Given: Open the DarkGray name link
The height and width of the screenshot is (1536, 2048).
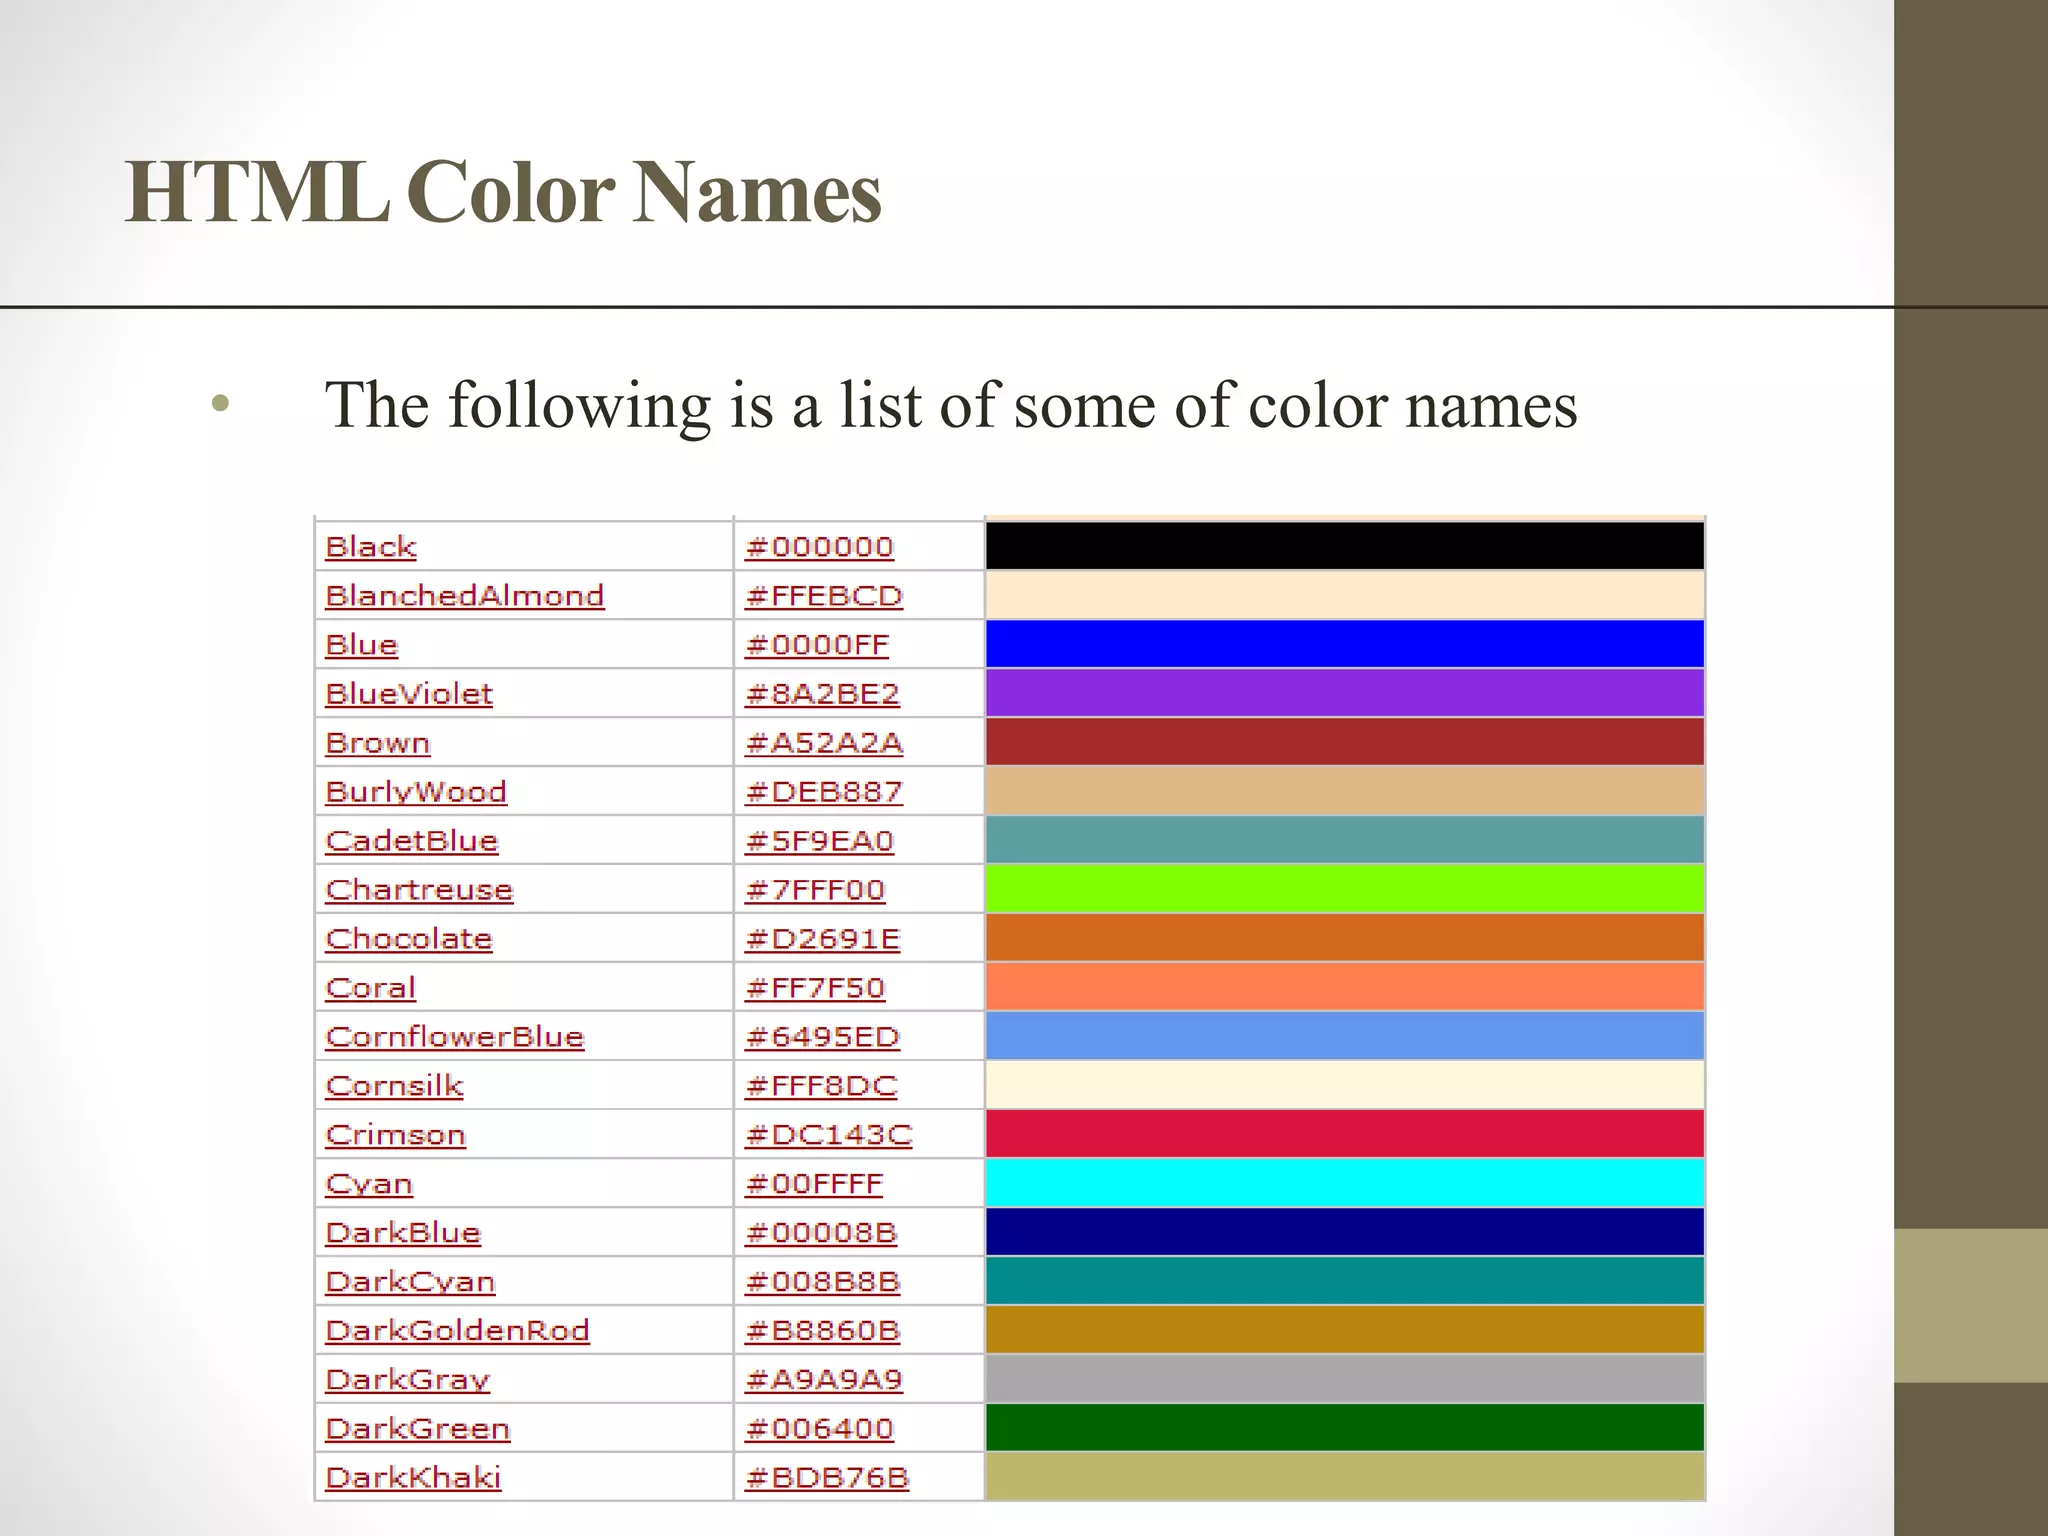Looking at the screenshot, I should [408, 1380].
